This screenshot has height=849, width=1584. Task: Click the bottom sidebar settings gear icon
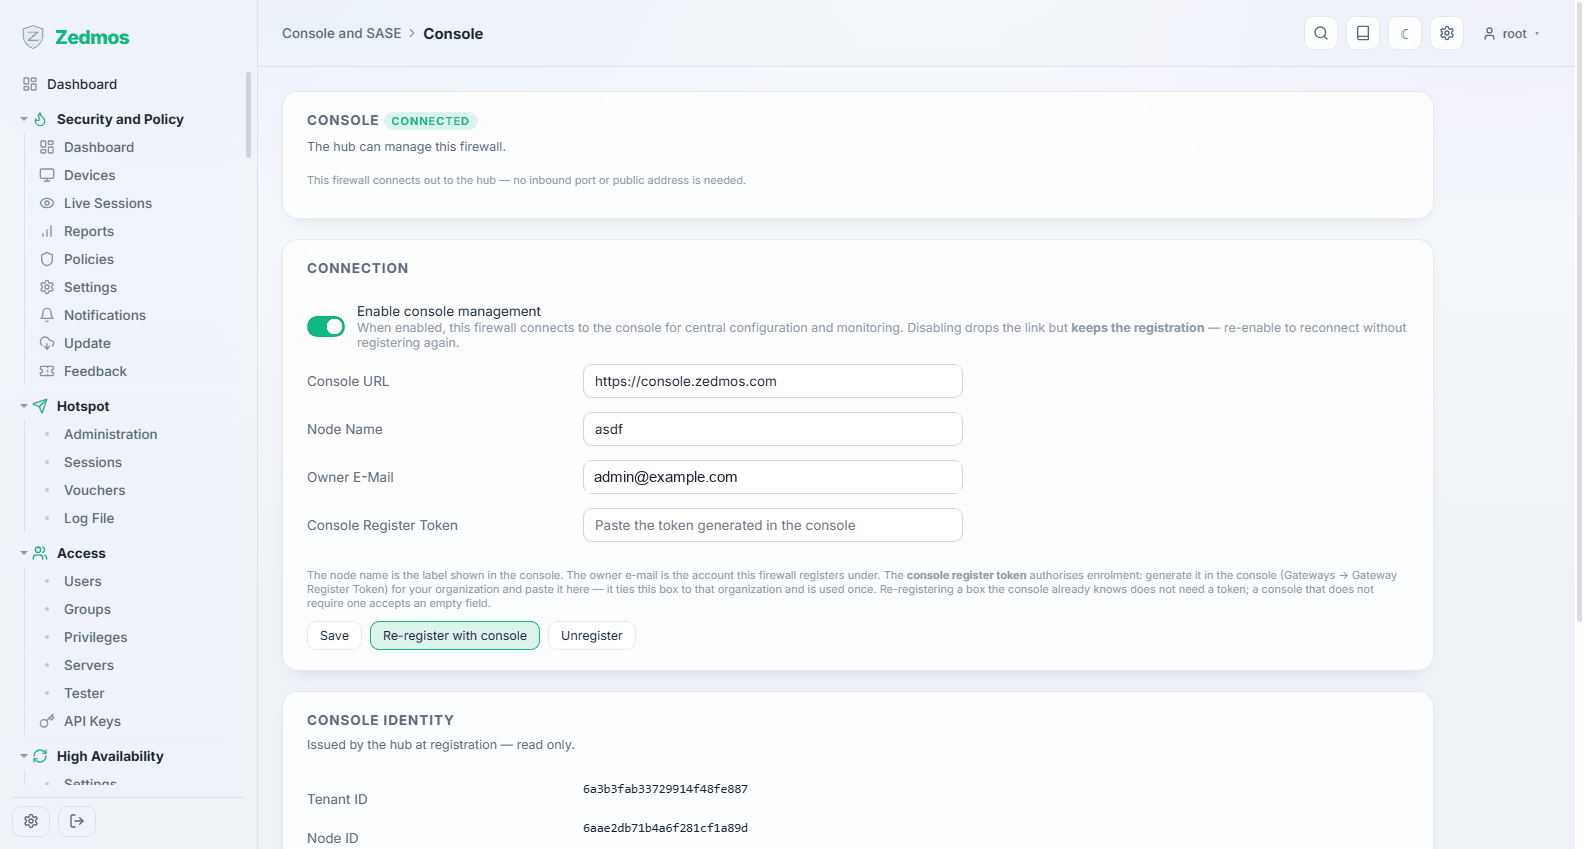click(31, 821)
